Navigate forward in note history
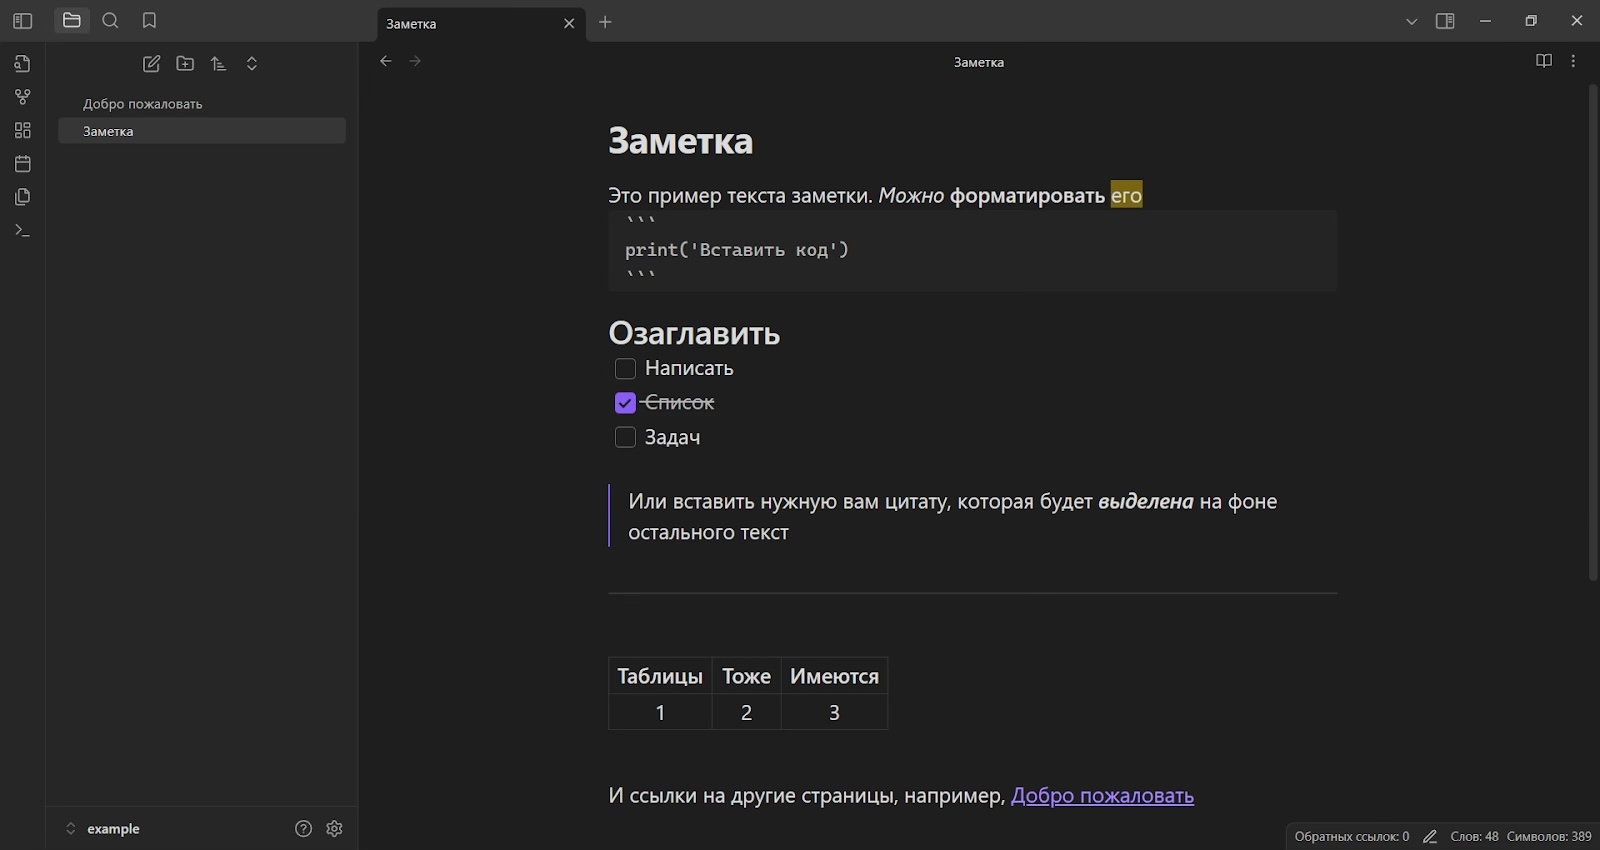The width and height of the screenshot is (1600, 850). click(x=416, y=61)
